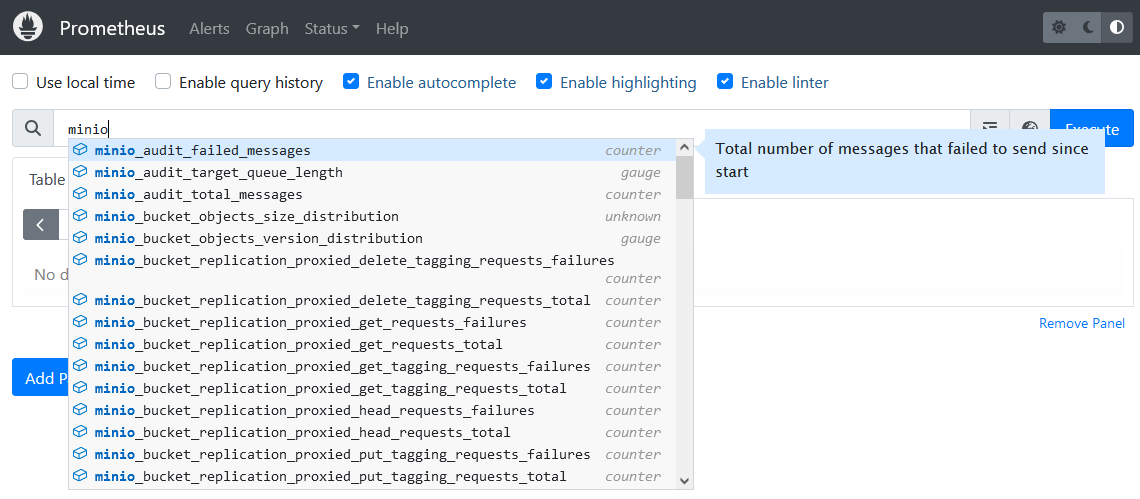Choose proxied_get_requests_total suggestion
This screenshot has width=1140, height=499.
(372, 343)
